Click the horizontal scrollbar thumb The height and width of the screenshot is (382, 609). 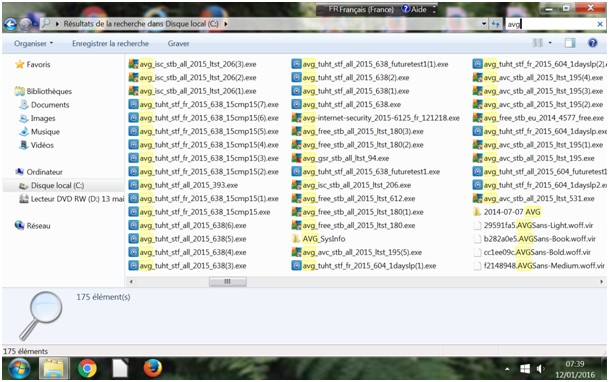228,281
